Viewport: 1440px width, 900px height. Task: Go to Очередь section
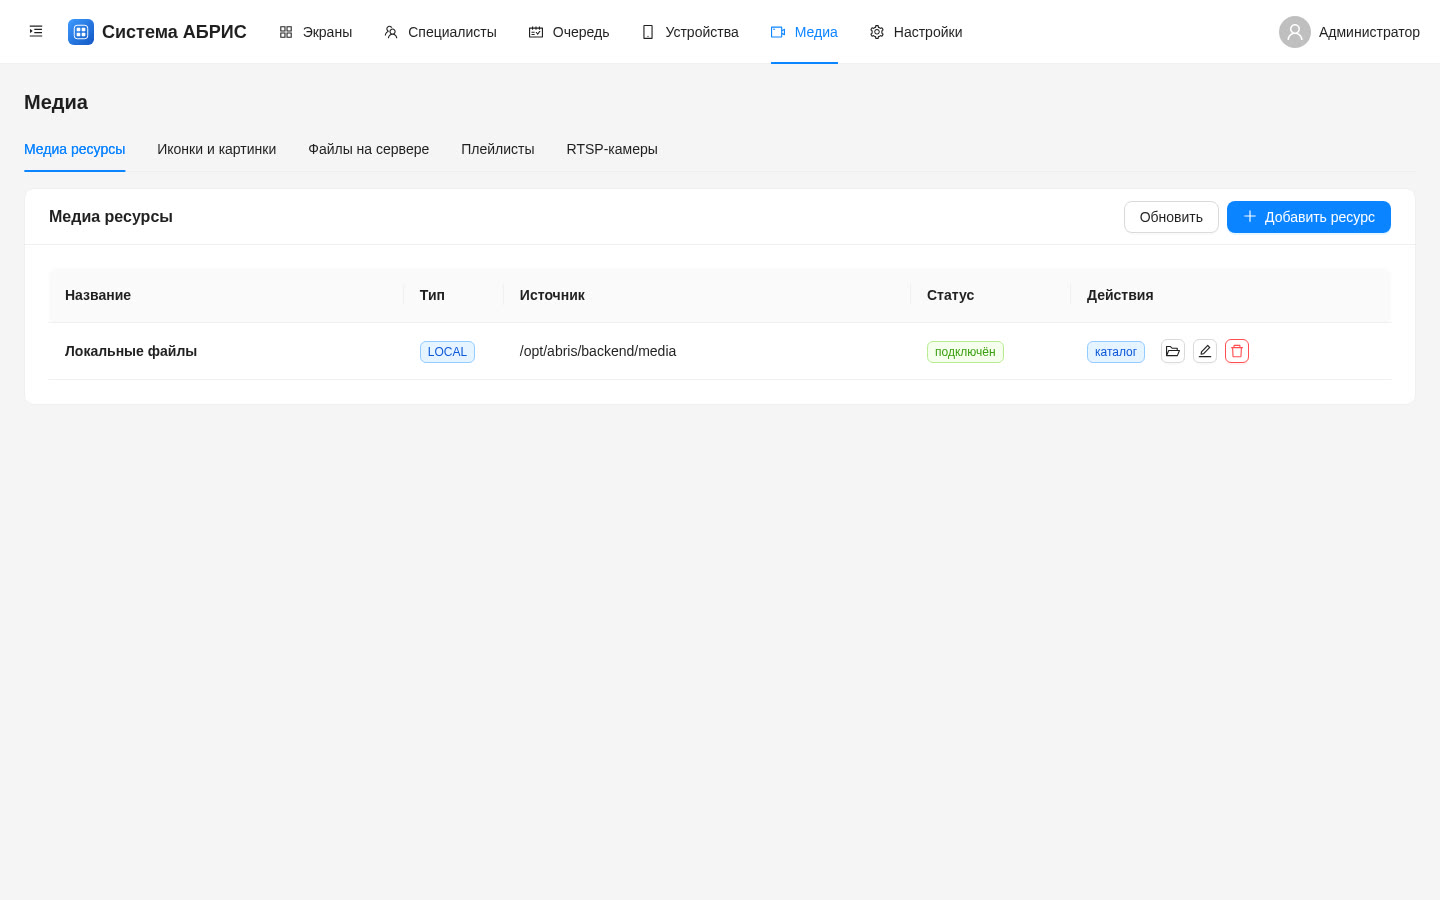coord(569,32)
